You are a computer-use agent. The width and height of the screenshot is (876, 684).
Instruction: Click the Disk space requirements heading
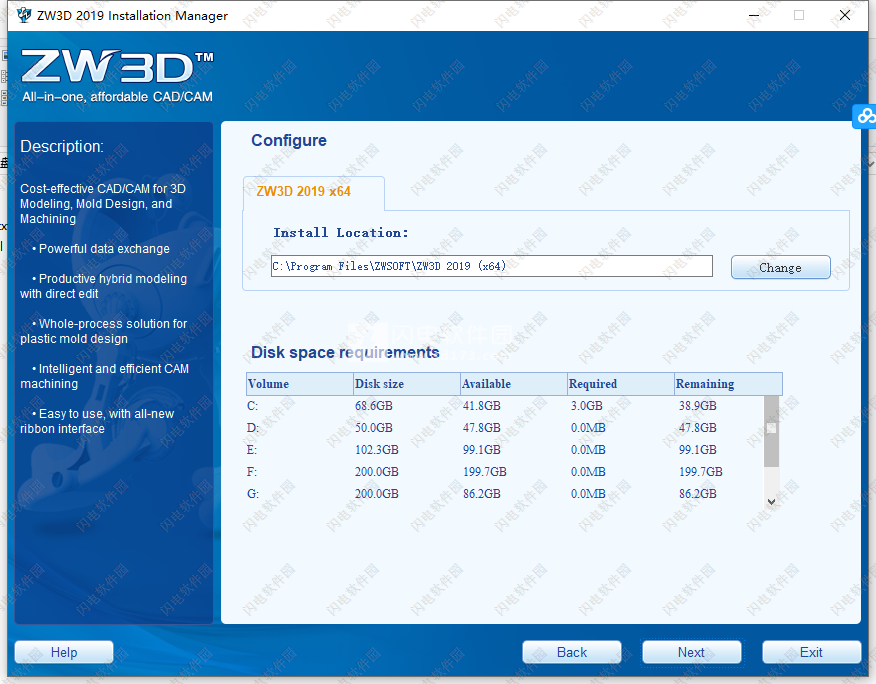pos(345,353)
